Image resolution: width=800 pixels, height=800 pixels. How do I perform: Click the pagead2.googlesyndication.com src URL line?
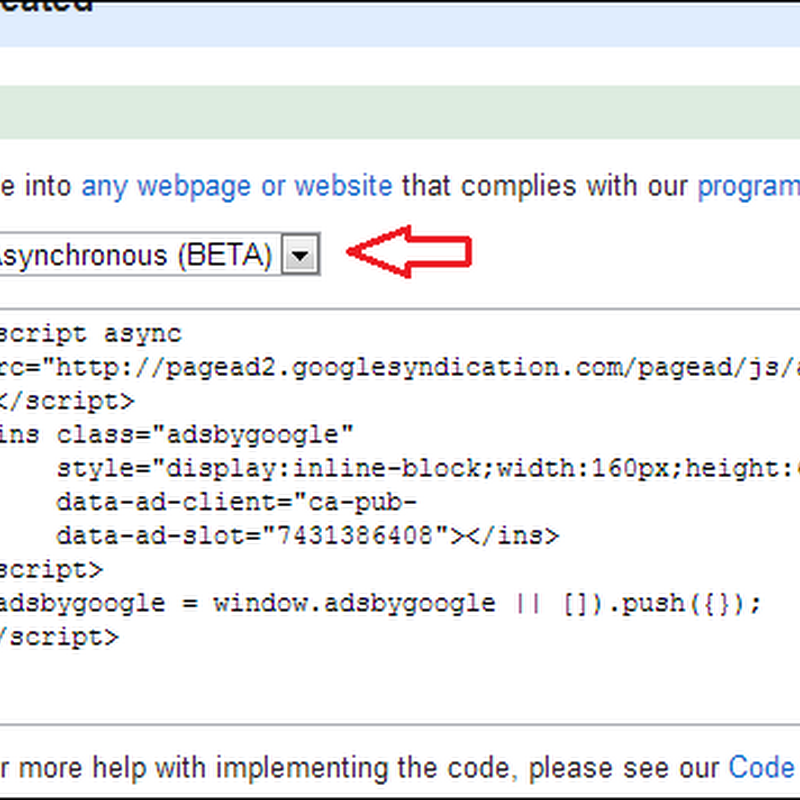(400, 368)
